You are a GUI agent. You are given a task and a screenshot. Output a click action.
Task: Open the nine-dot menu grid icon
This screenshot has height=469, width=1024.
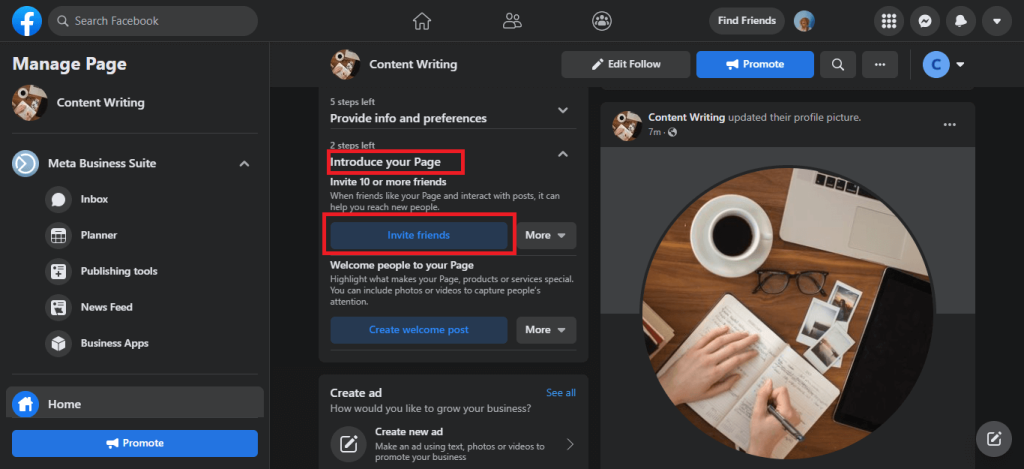click(x=888, y=21)
